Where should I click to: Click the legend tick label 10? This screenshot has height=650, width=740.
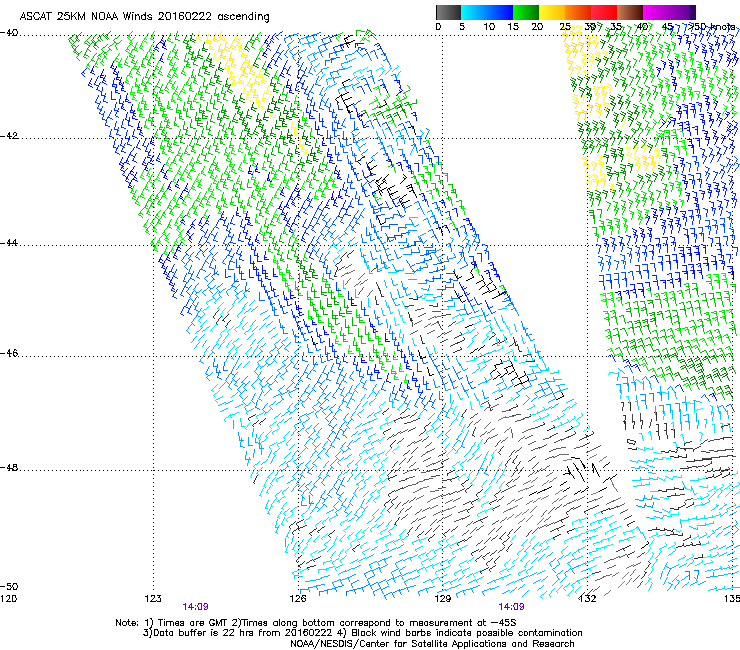coord(489,27)
